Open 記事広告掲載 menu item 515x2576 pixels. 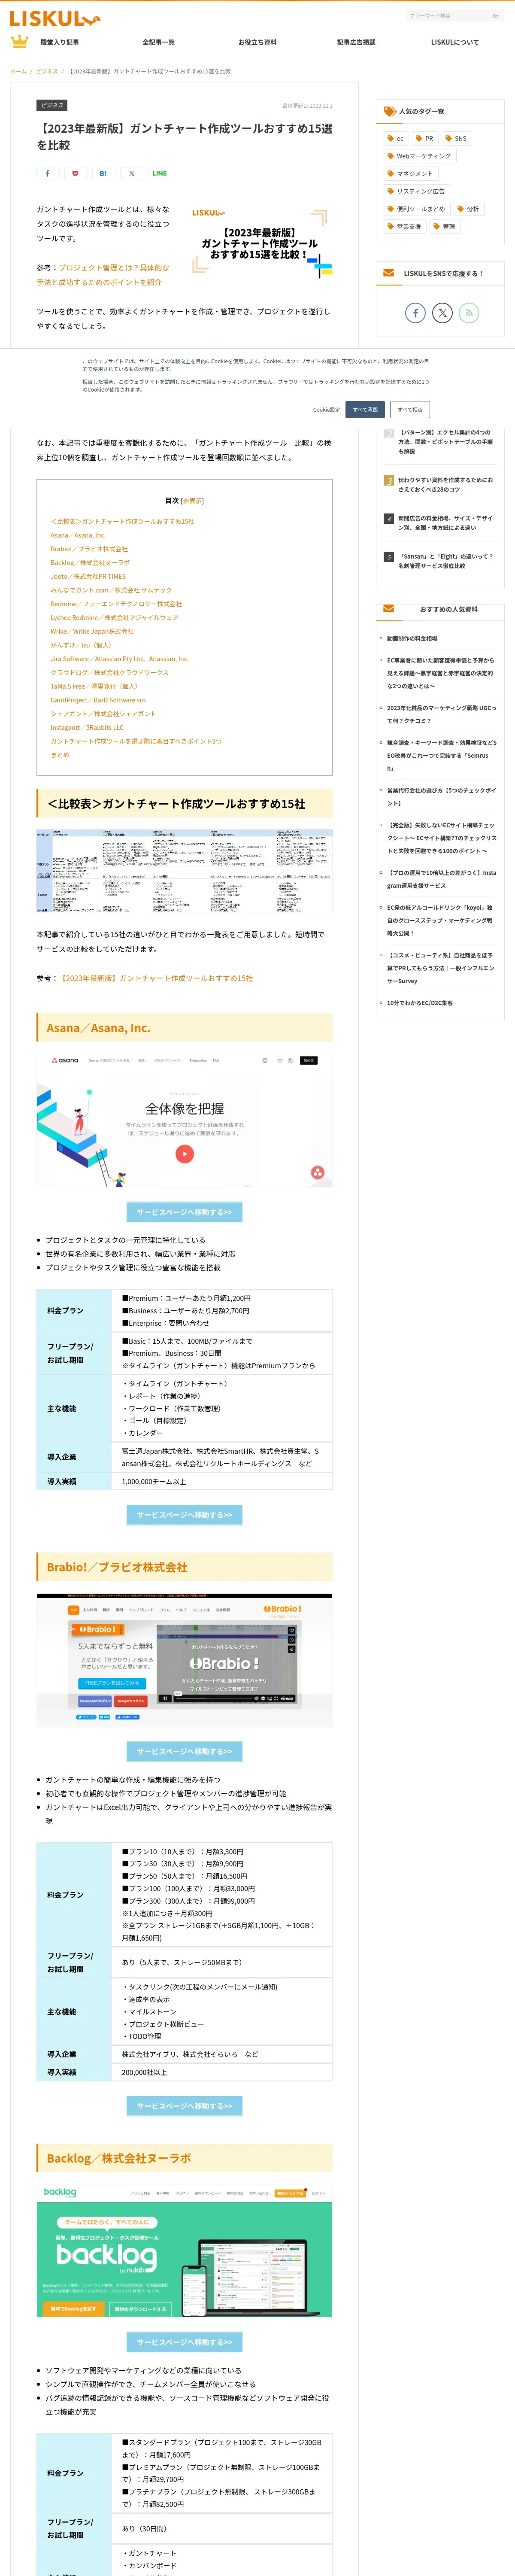pos(356,42)
